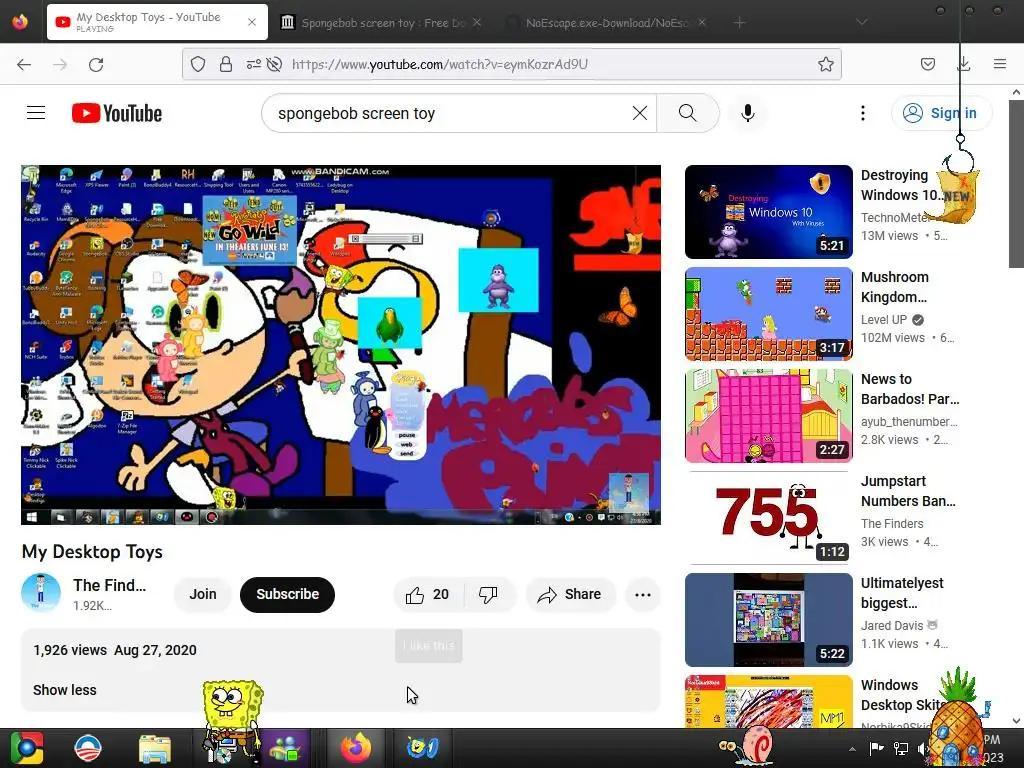Click ayub_thenumber channel name

pyautogui.click(x=909, y=422)
